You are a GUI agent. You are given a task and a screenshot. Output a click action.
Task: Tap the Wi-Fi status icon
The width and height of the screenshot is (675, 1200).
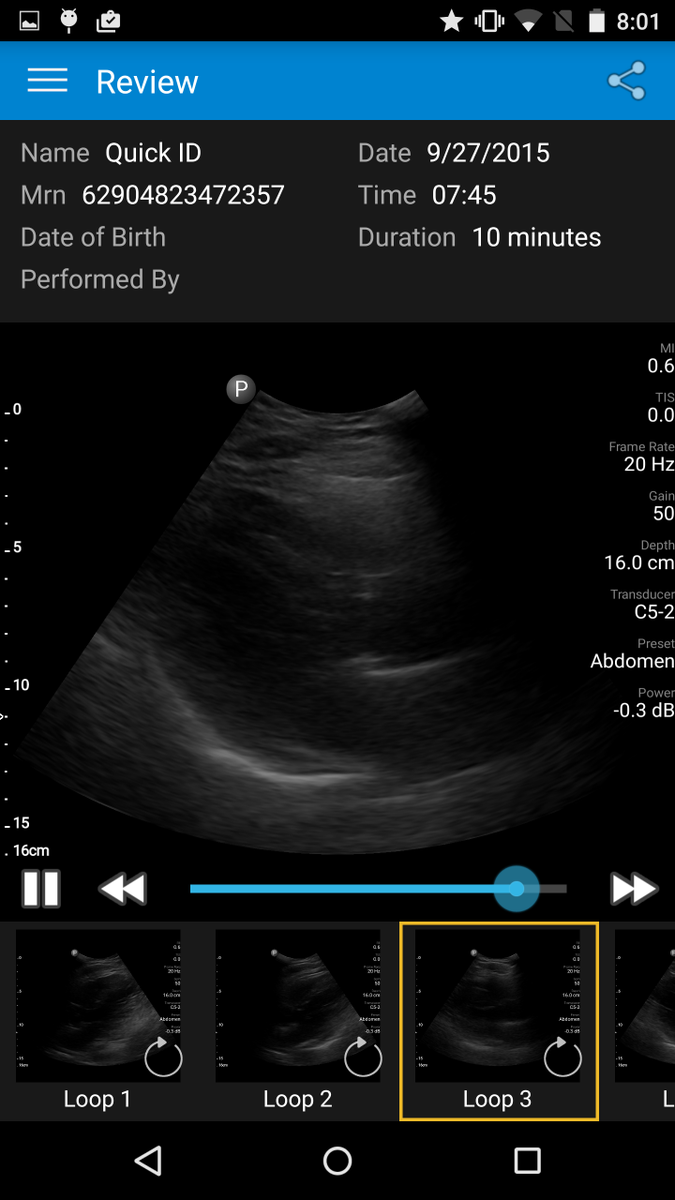[526, 21]
